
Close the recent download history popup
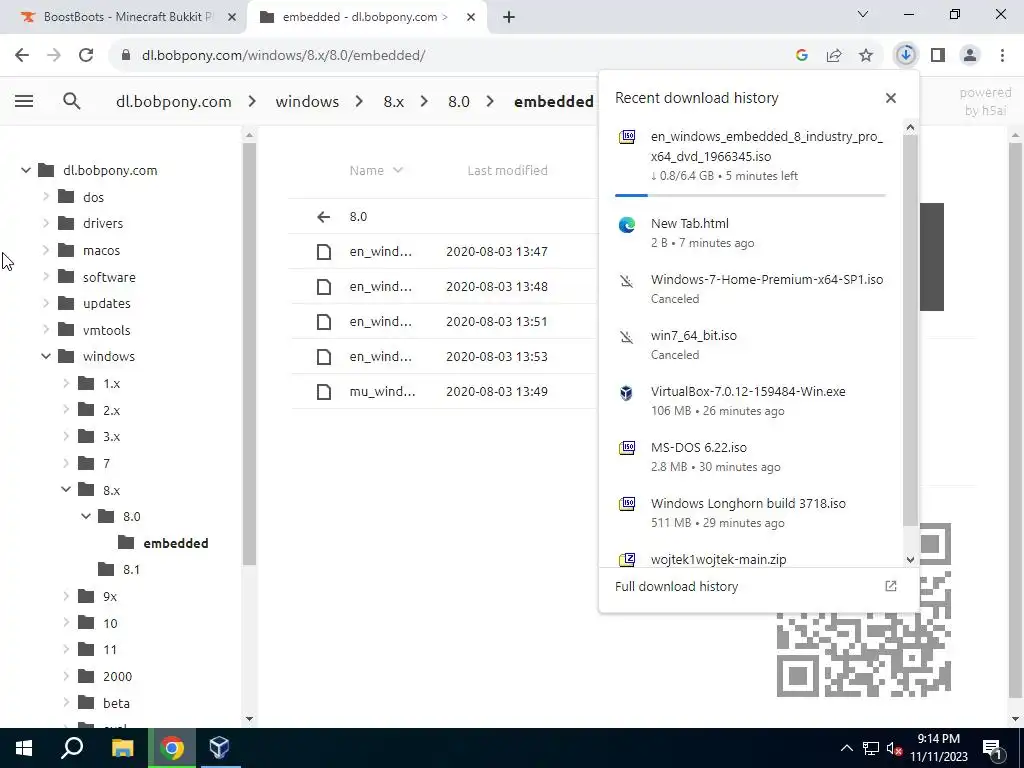coord(891,98)
